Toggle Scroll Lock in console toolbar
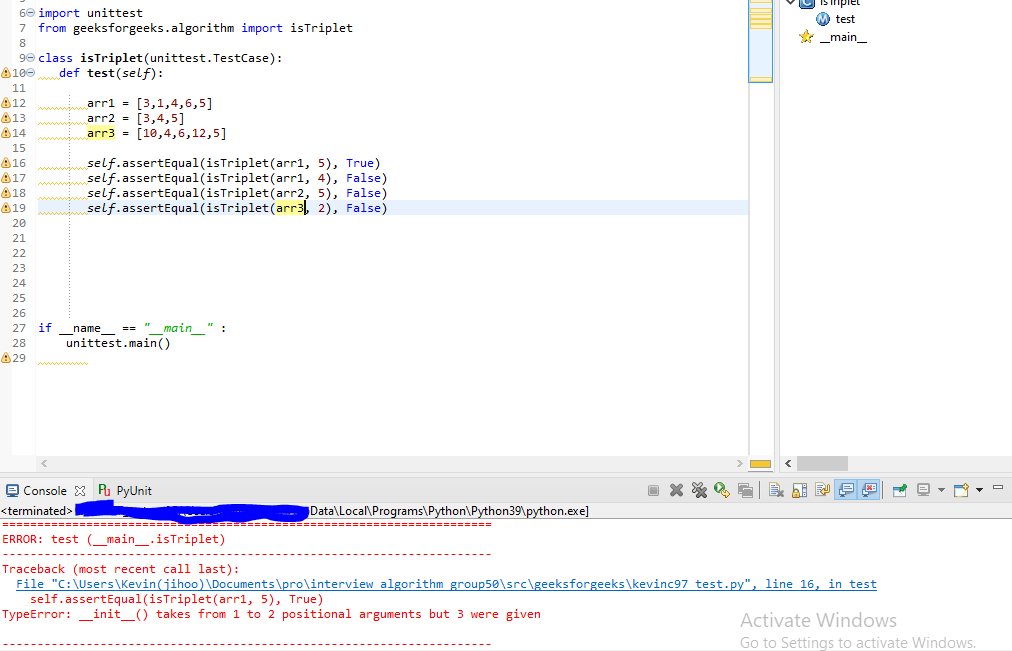Image resolution: width=1012 pixels, height=651 pixels. pyautogui.click(x=799, y=490)
